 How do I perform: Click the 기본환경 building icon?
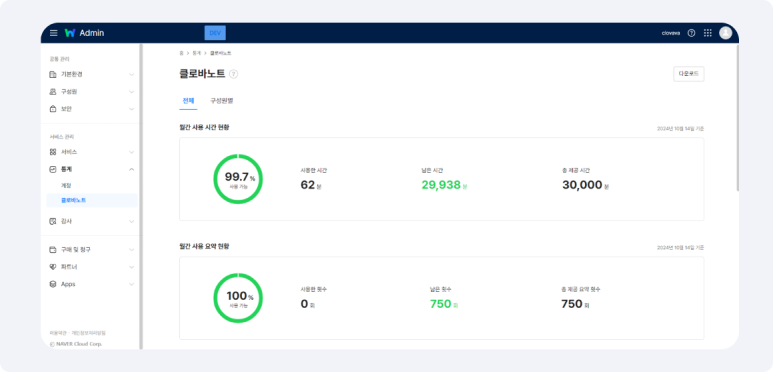pyautogui.click(x=53, y=74)
